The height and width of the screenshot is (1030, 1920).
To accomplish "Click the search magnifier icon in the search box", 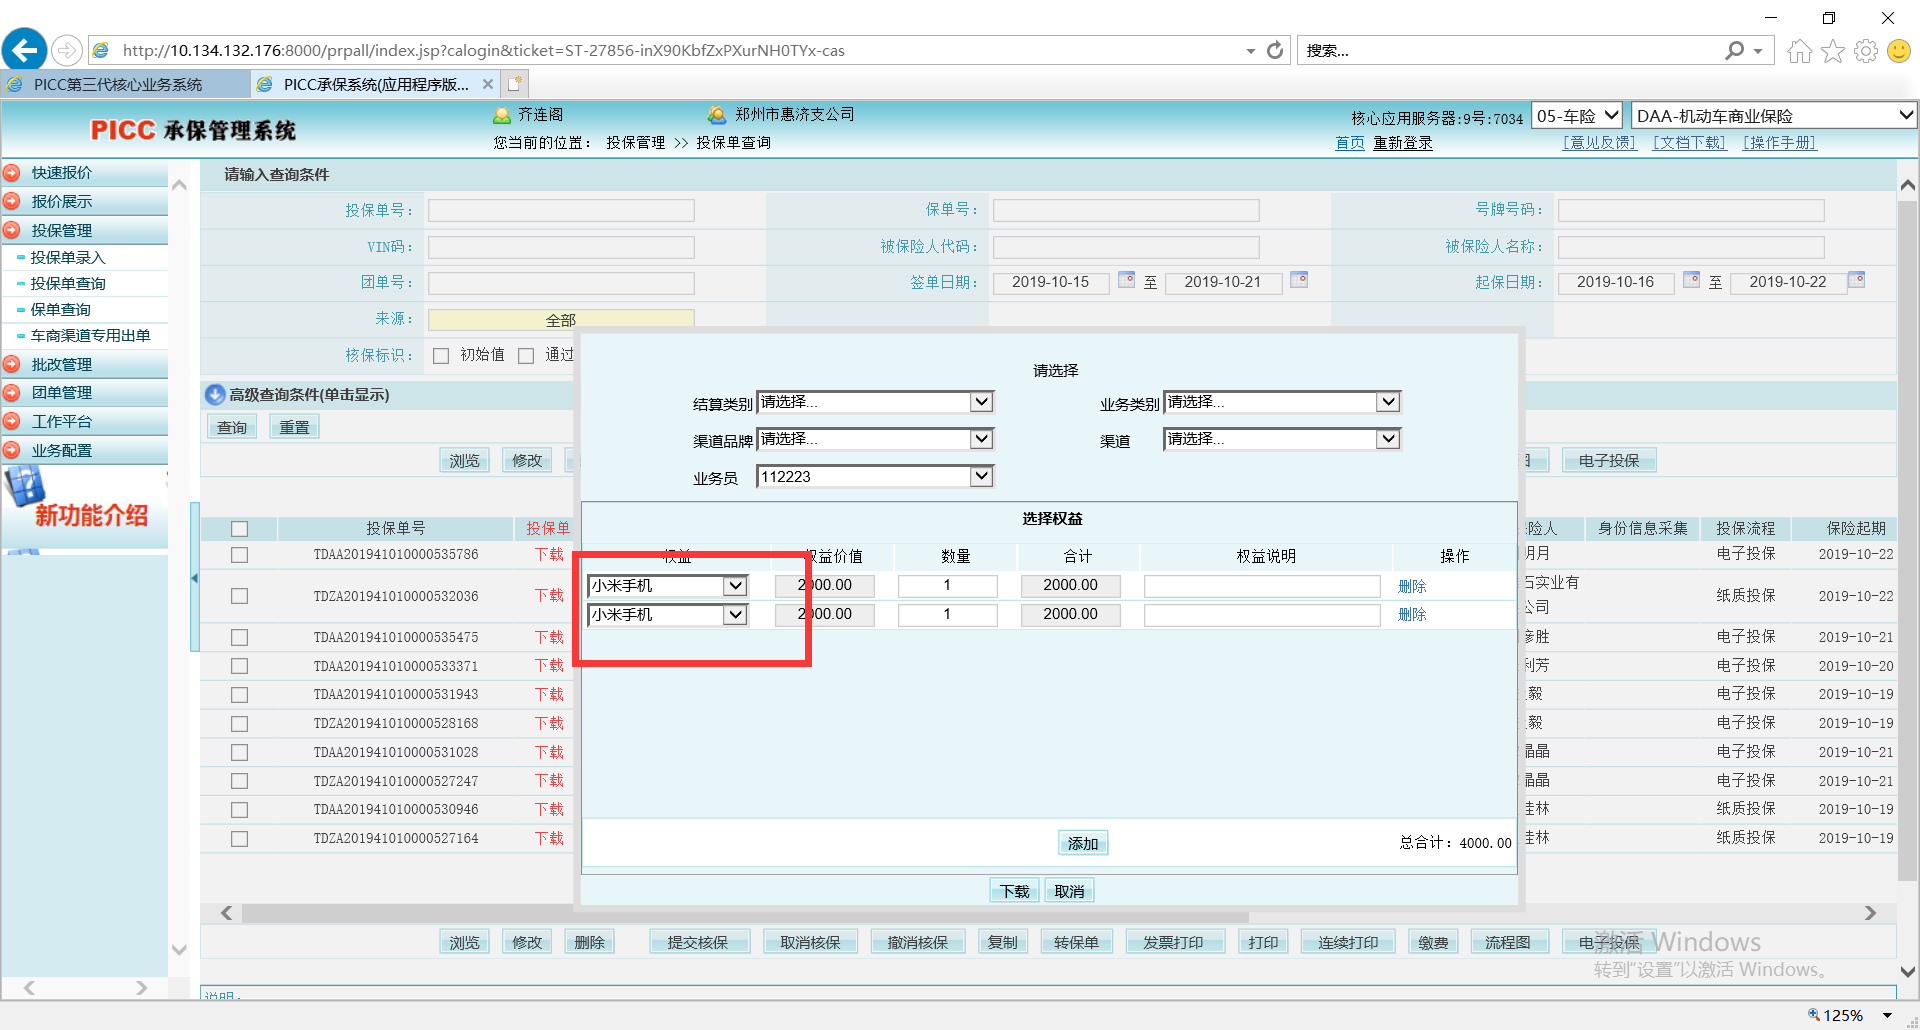I will tap(1735, 50).
